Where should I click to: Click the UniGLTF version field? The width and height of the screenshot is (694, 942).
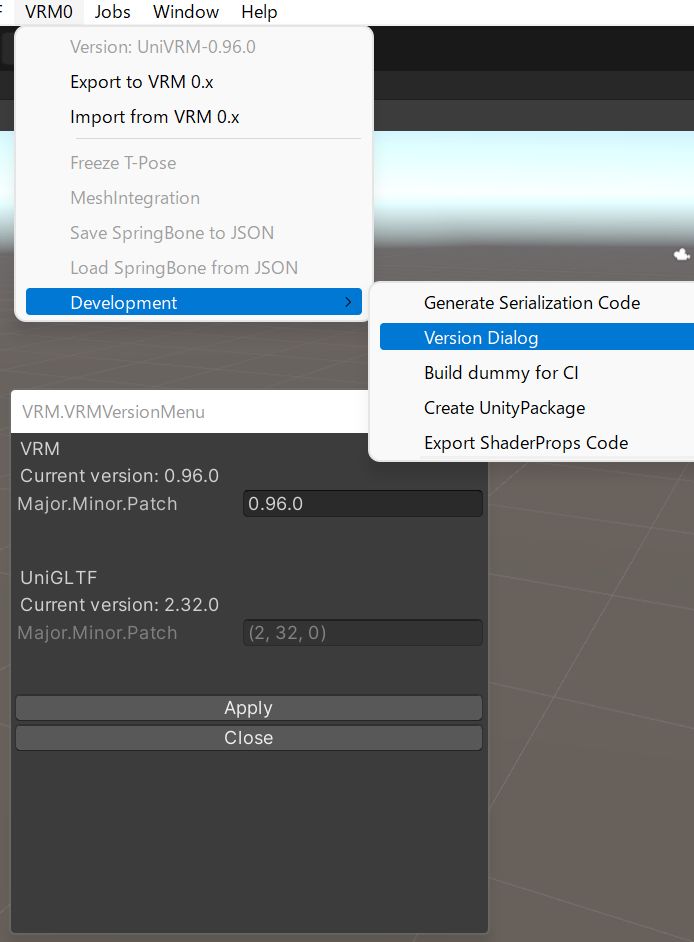tap(362, 633)
